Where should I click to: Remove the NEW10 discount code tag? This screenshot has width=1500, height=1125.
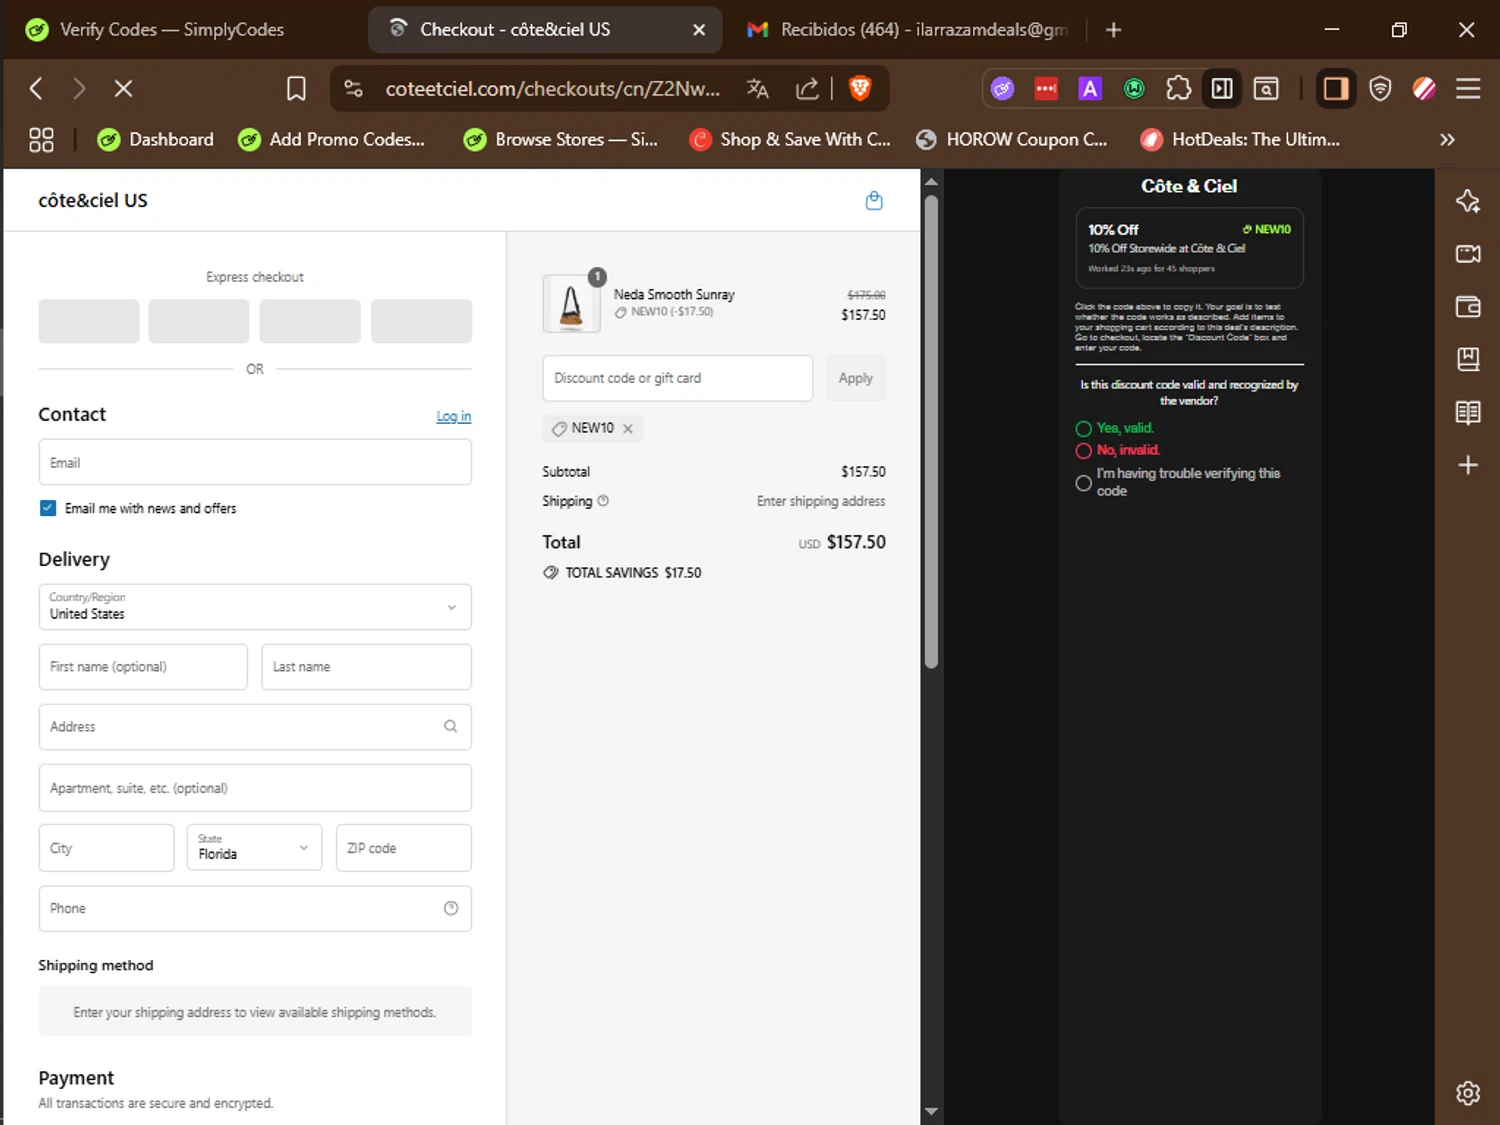coord(628,428)
